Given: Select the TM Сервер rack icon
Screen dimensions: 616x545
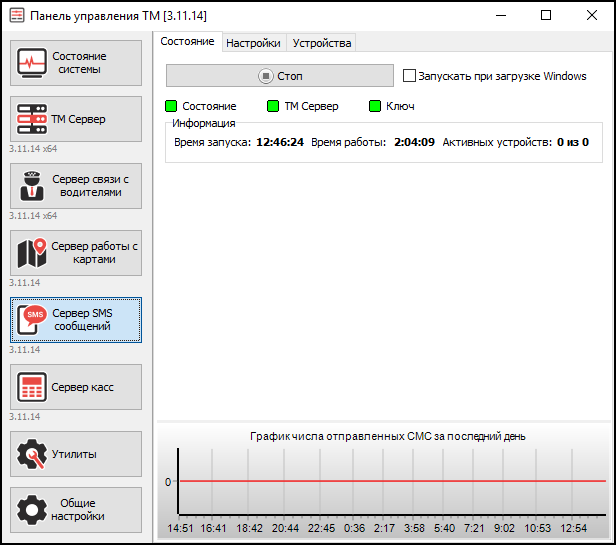Looking at the screenshot, I should coord(32,119).
